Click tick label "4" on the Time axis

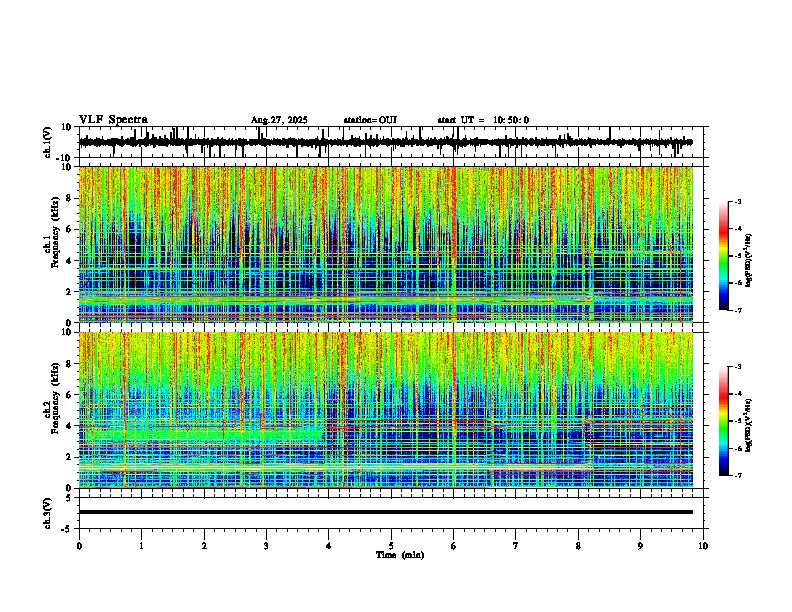coord(329,546)
